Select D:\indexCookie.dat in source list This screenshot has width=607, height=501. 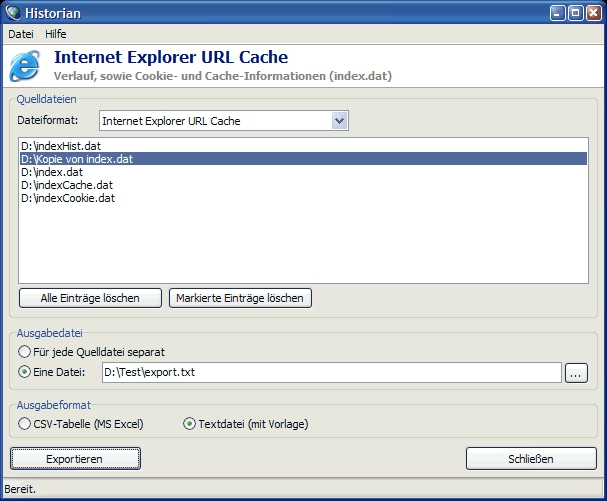coord(67,198)
